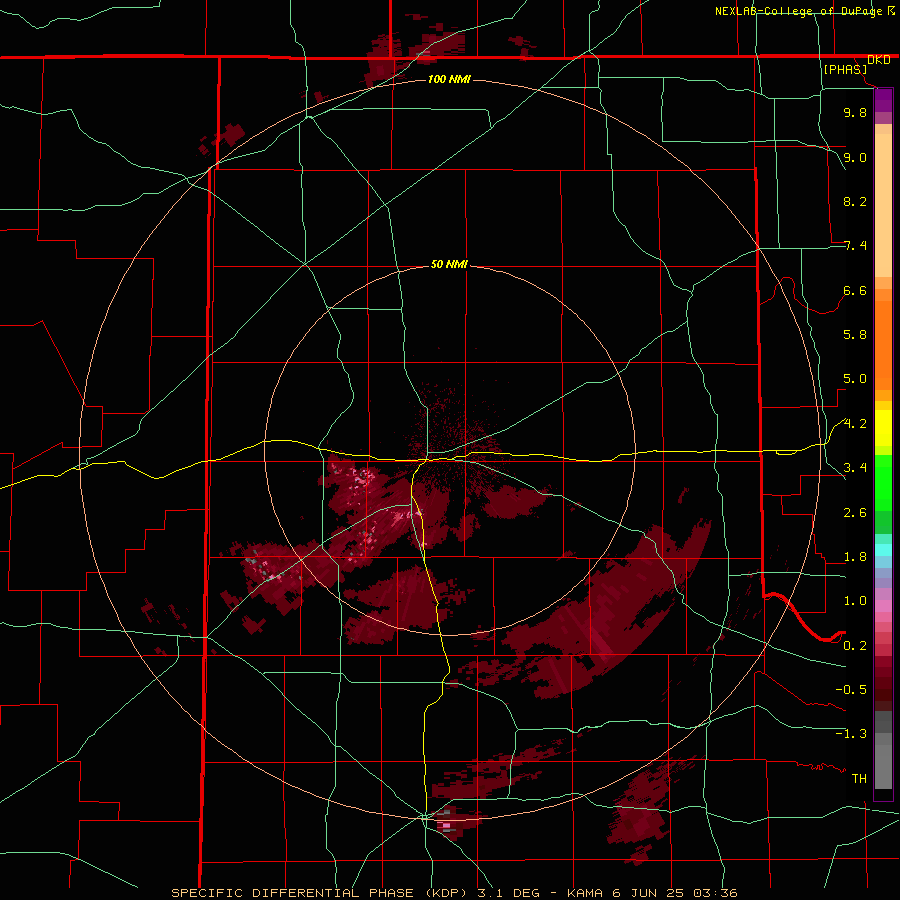
Task: Click the KAMA 6 JUN 25 03:36 timestamp
Action: (x=652, y=893)
